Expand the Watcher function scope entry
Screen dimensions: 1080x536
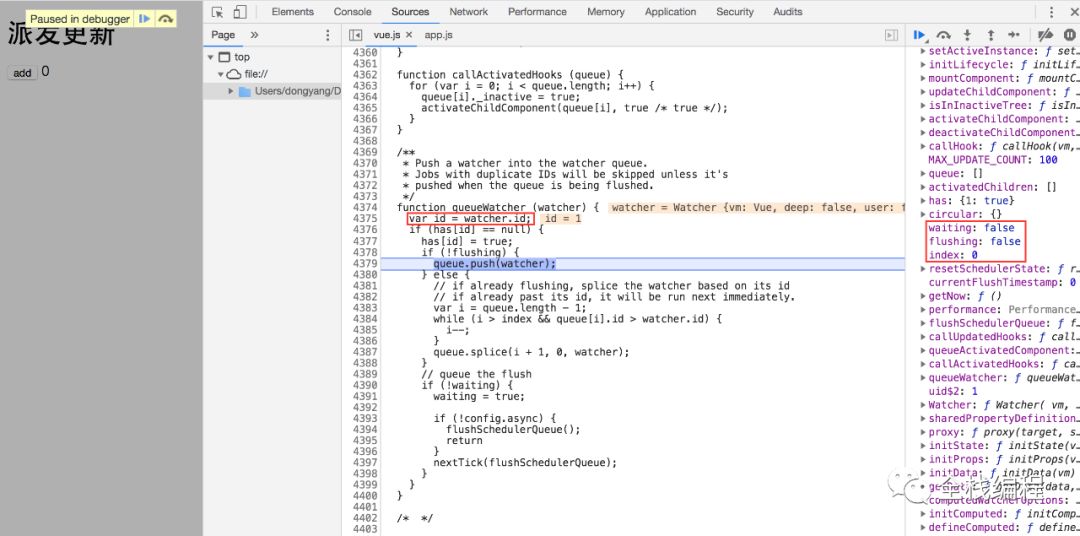924,405
